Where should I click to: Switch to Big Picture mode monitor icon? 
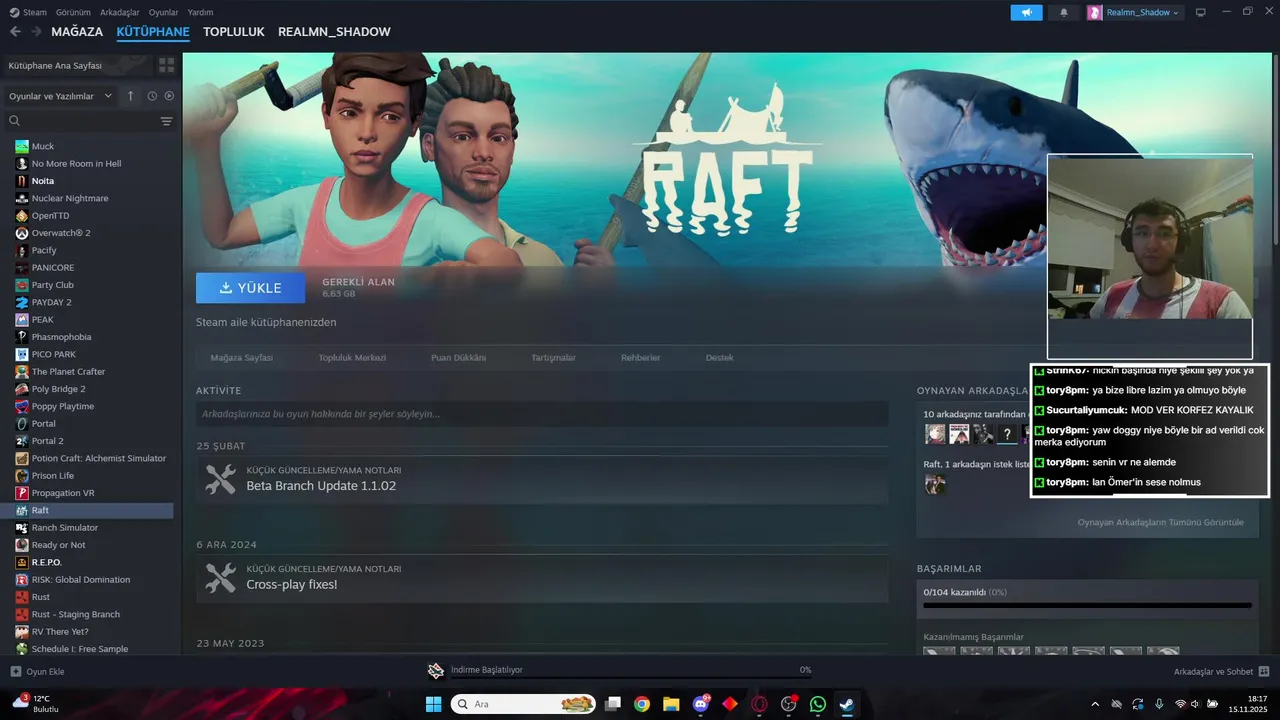(x=1201, y=12)
